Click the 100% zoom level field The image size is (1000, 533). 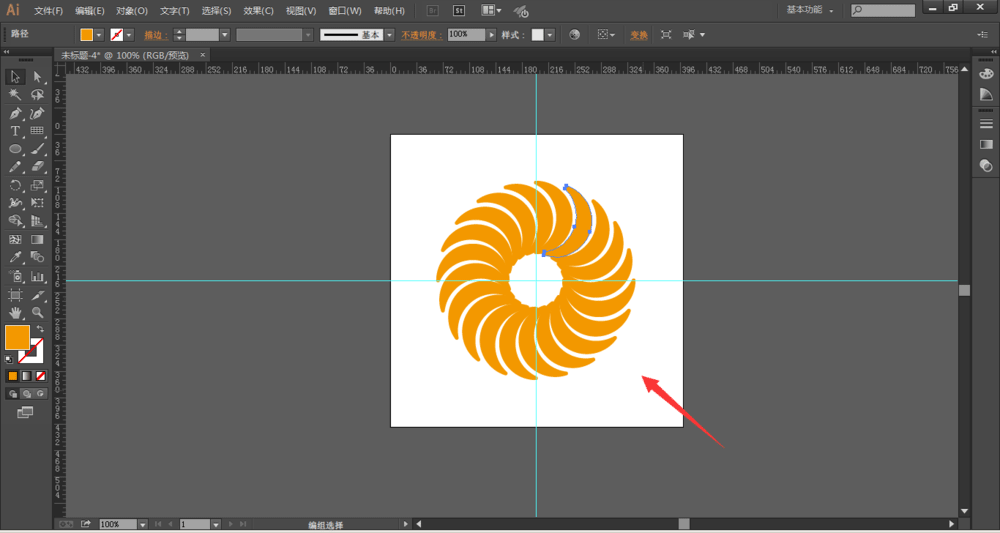click(115, 524)
